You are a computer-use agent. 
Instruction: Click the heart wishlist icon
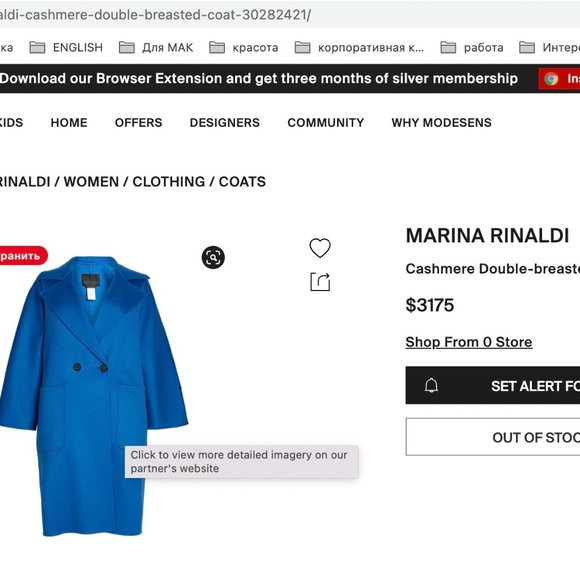point(320,247)
